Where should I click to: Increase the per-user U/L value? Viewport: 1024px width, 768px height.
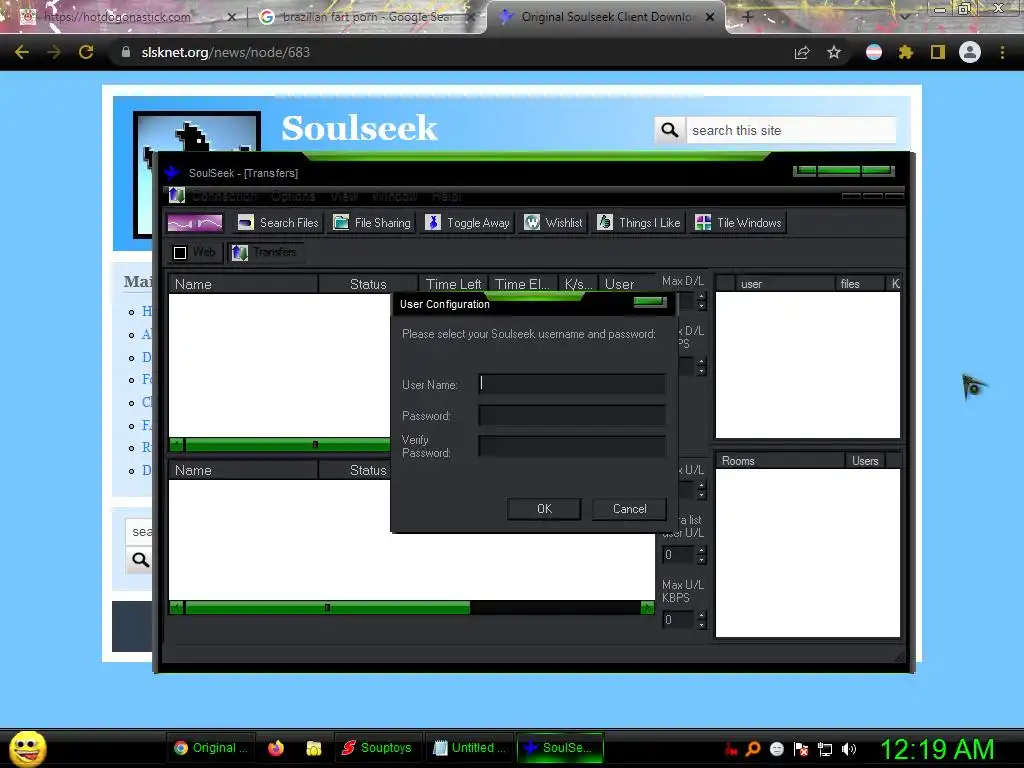701,551
